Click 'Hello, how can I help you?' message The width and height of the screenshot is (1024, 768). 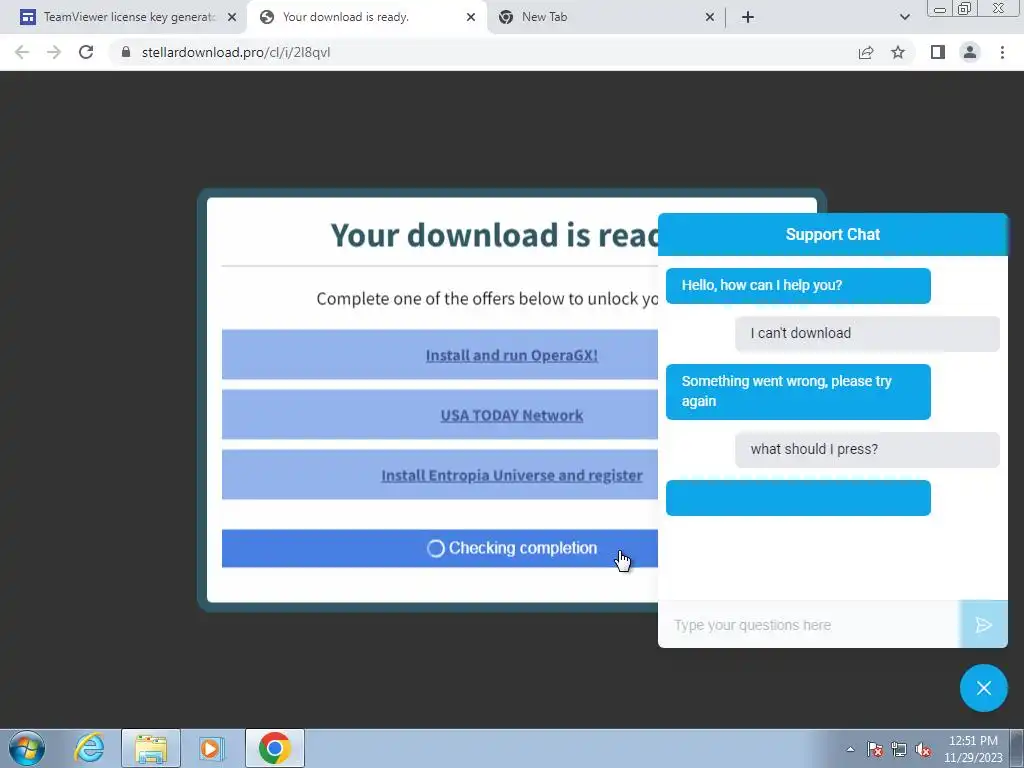[798, 285]
